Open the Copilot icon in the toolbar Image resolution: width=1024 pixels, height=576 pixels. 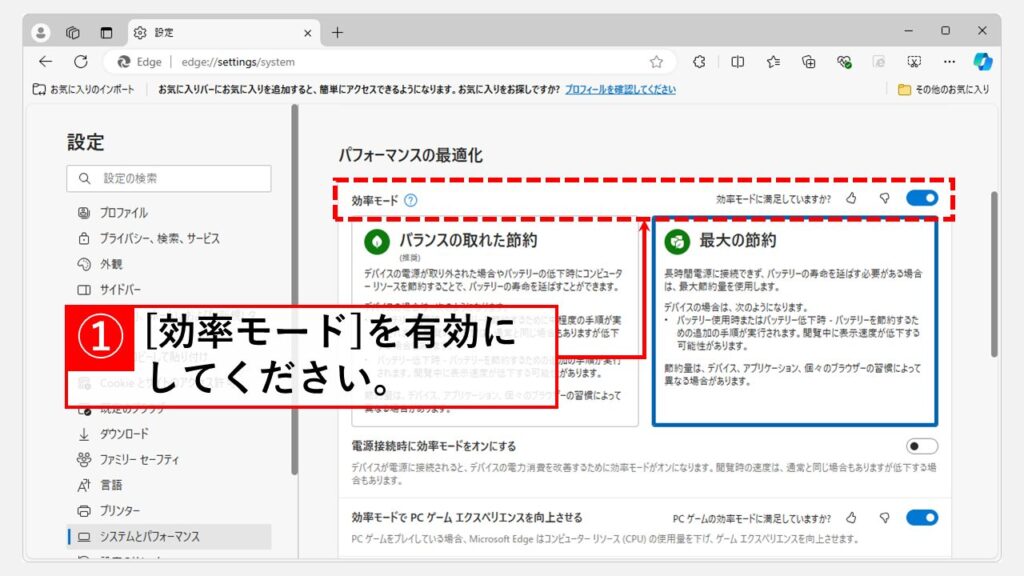click(x=982, y=61)
